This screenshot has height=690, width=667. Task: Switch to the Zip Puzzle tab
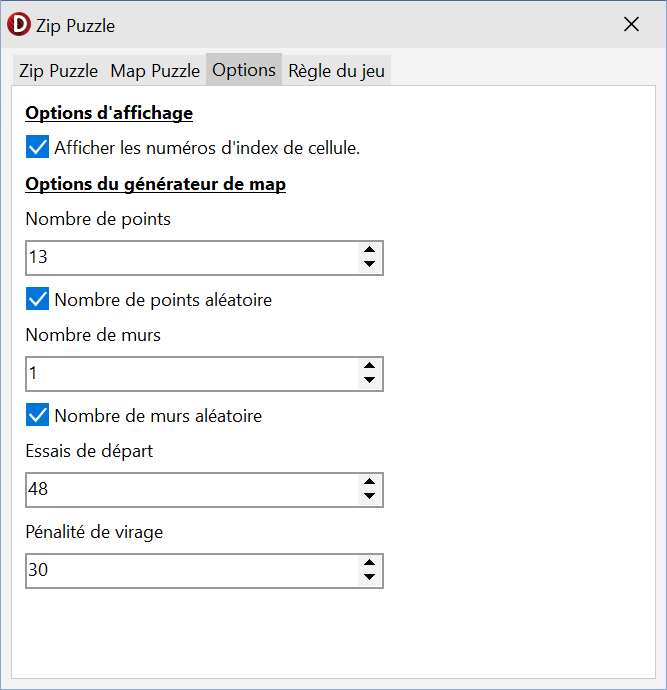[x=59, y=71]
